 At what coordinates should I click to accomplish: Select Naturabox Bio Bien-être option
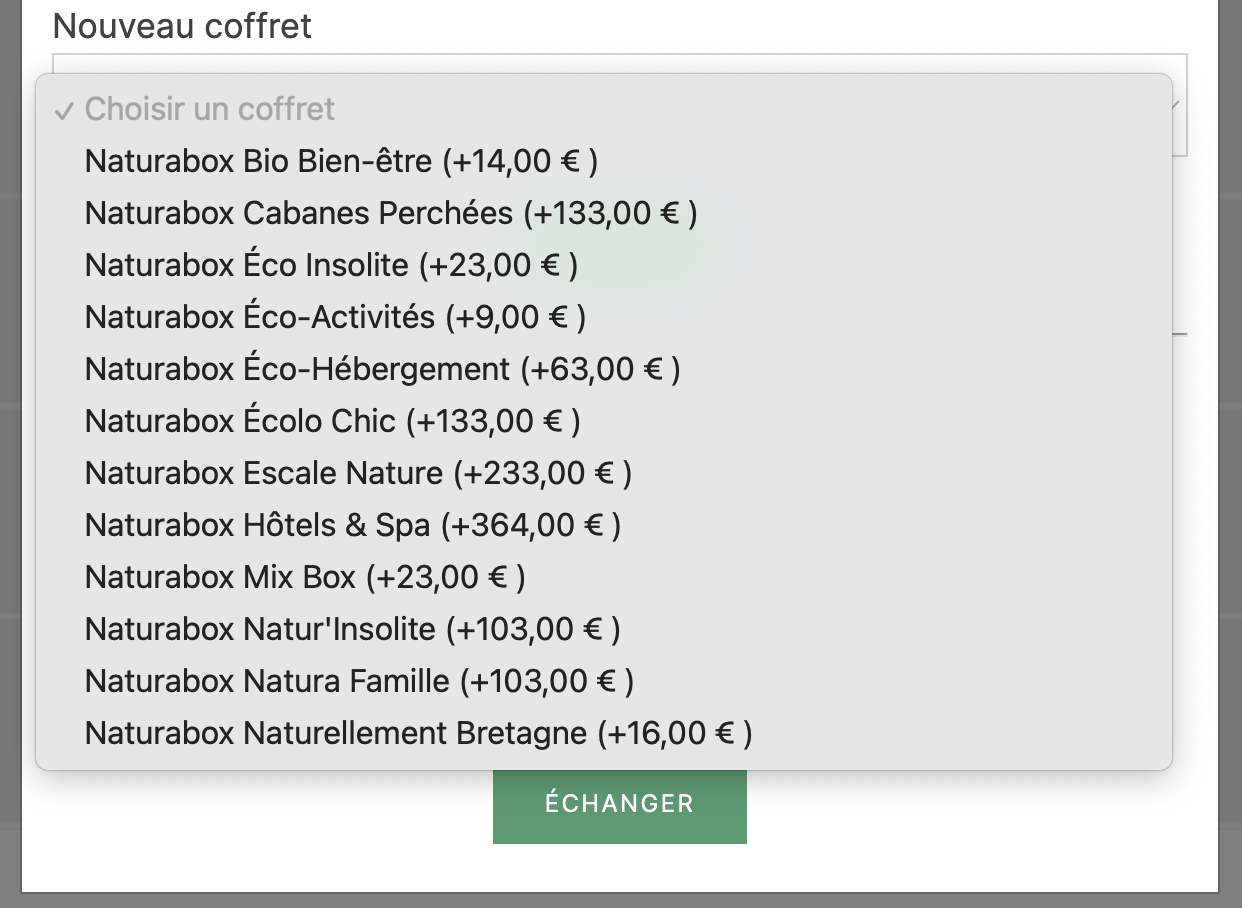point(341,161)
